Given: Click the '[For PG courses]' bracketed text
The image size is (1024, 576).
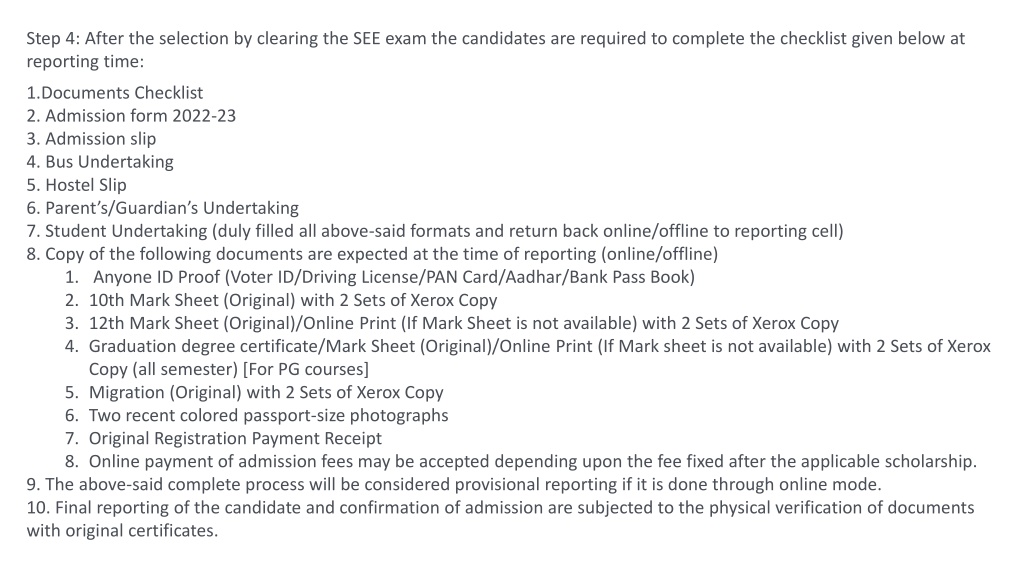Looking at the screenshot, I should (x=306, y=369).
